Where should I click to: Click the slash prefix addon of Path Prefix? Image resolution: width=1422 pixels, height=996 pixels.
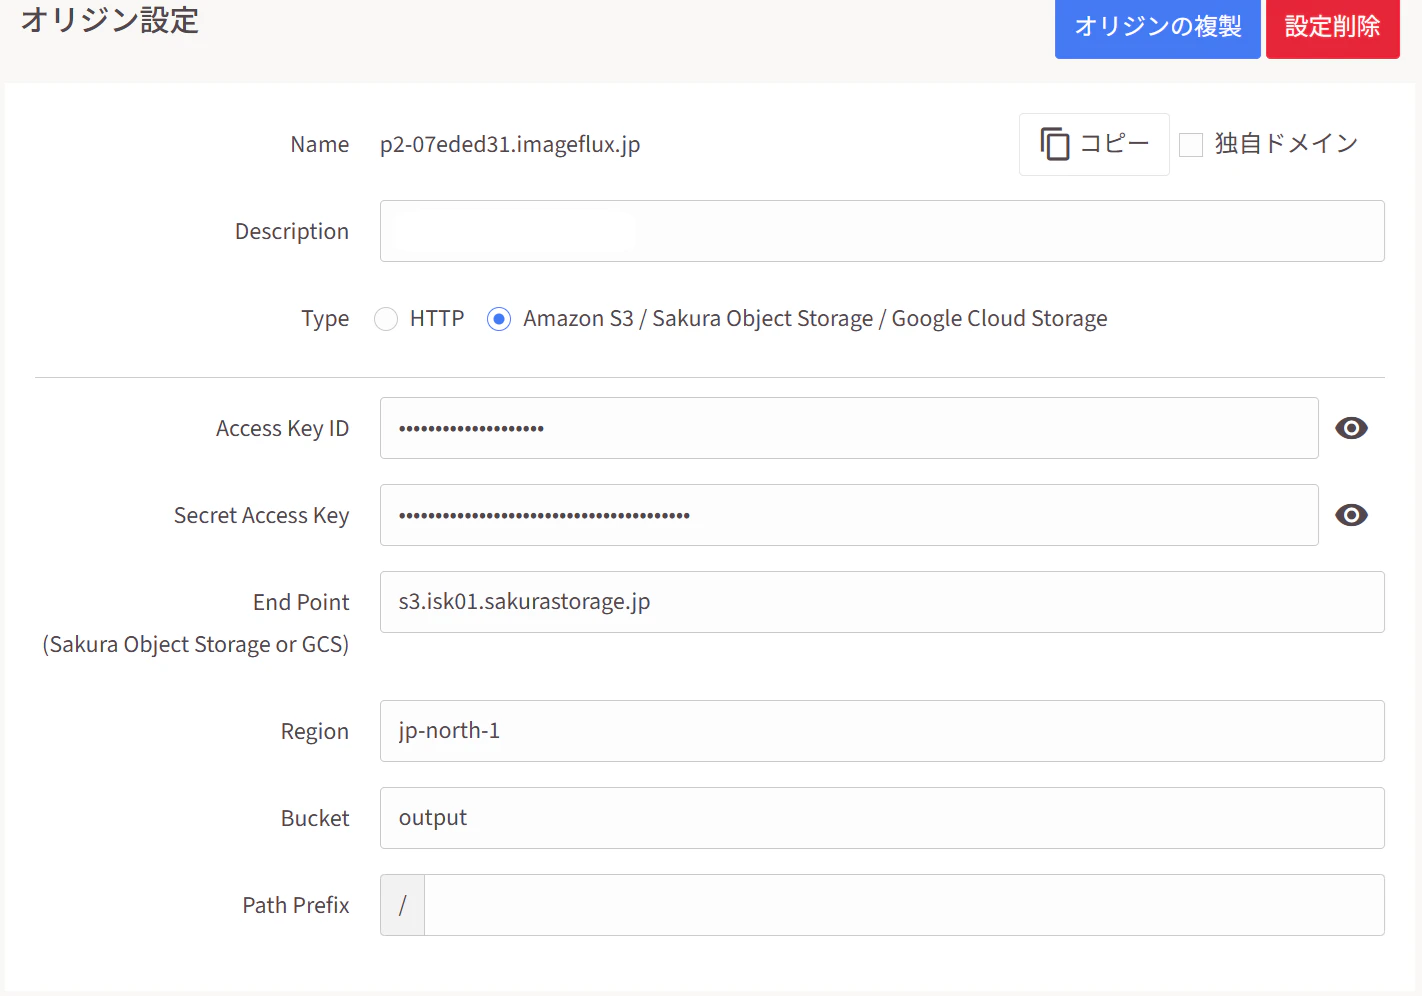pos(402,905)
